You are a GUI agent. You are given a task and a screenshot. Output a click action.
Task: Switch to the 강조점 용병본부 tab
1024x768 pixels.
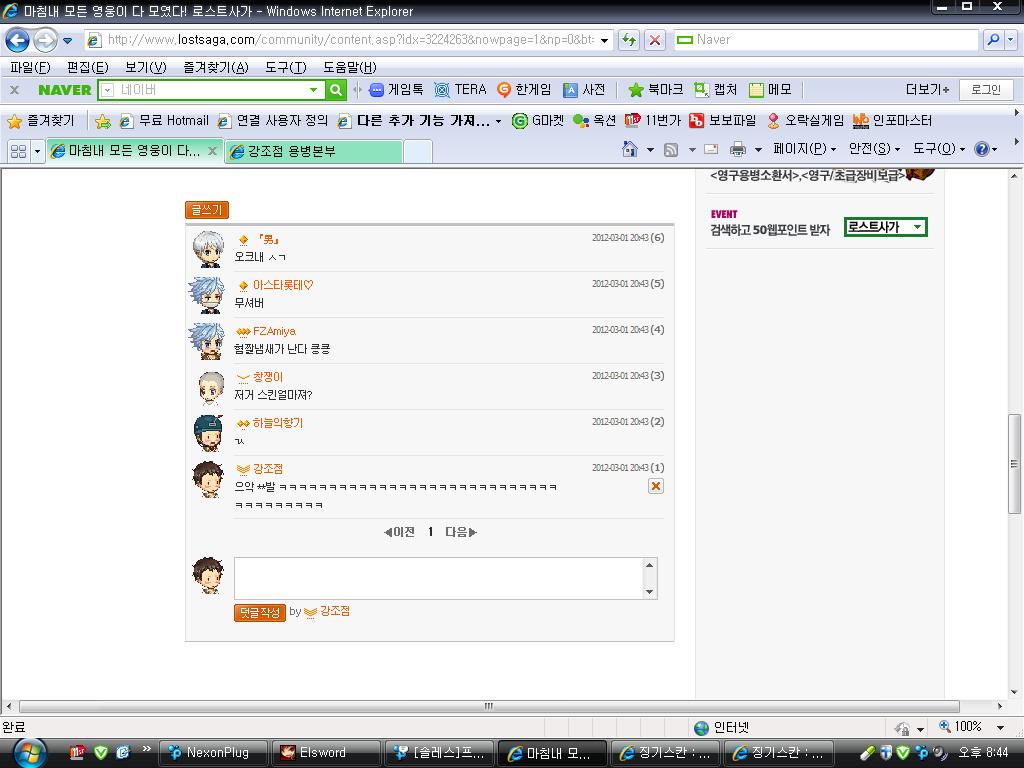(x=313, y=151)
